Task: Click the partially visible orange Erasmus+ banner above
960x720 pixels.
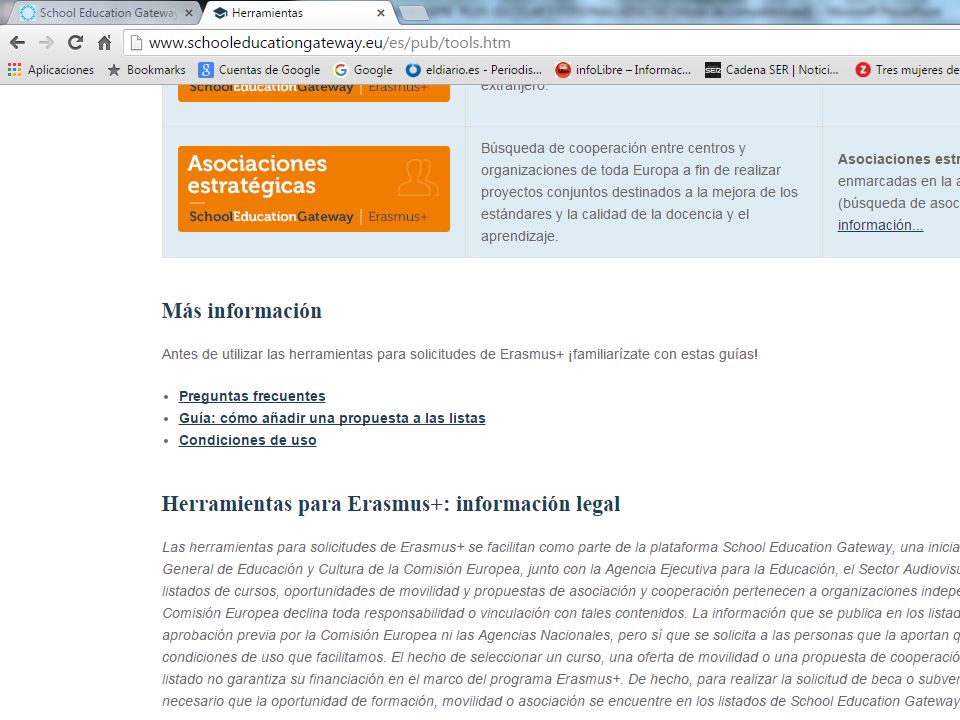Action: pos(313,93)
